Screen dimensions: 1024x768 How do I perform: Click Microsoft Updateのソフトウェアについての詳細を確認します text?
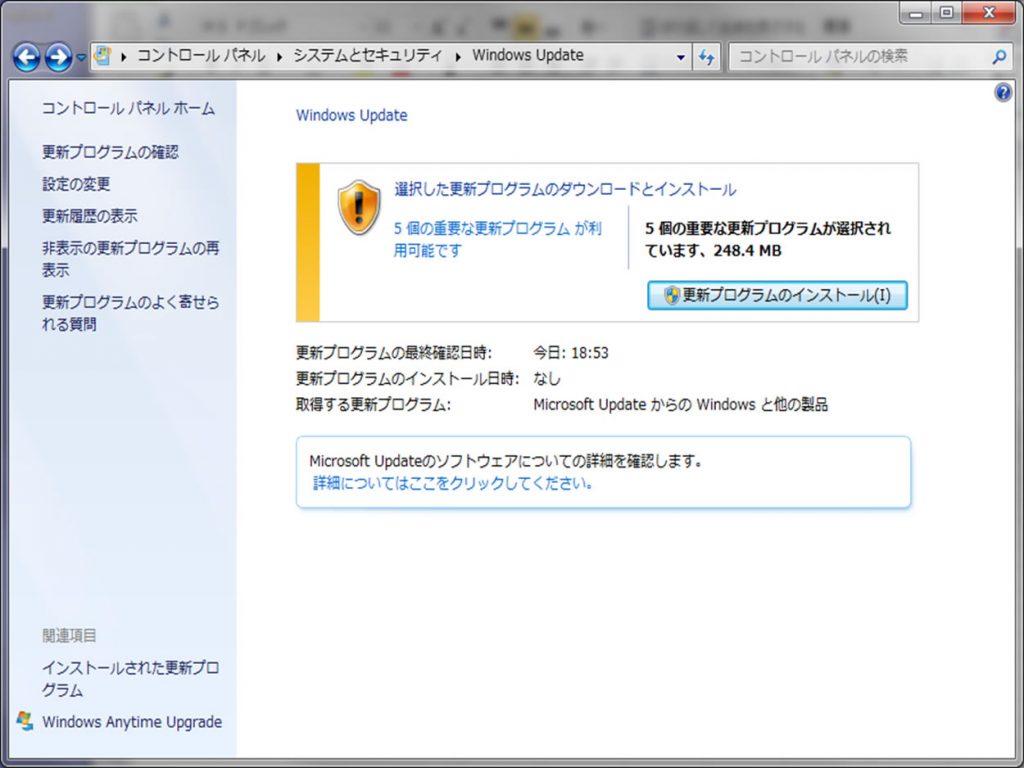tap(506, 461)
